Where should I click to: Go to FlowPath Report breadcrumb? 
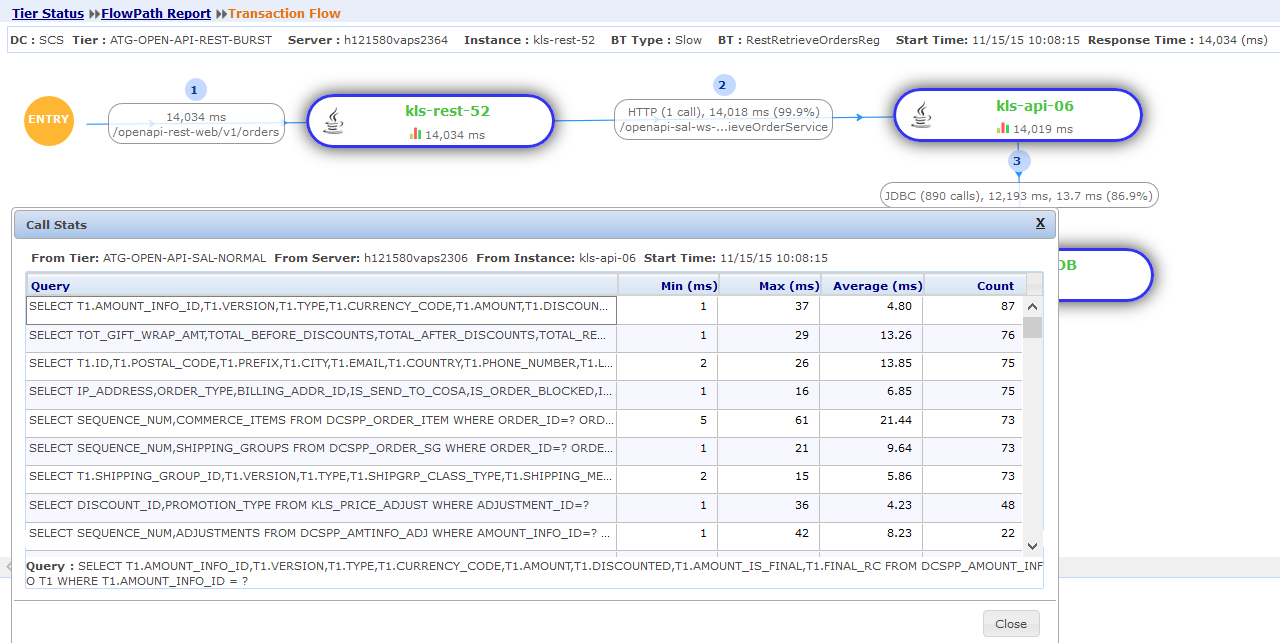(x=156, y=14)
